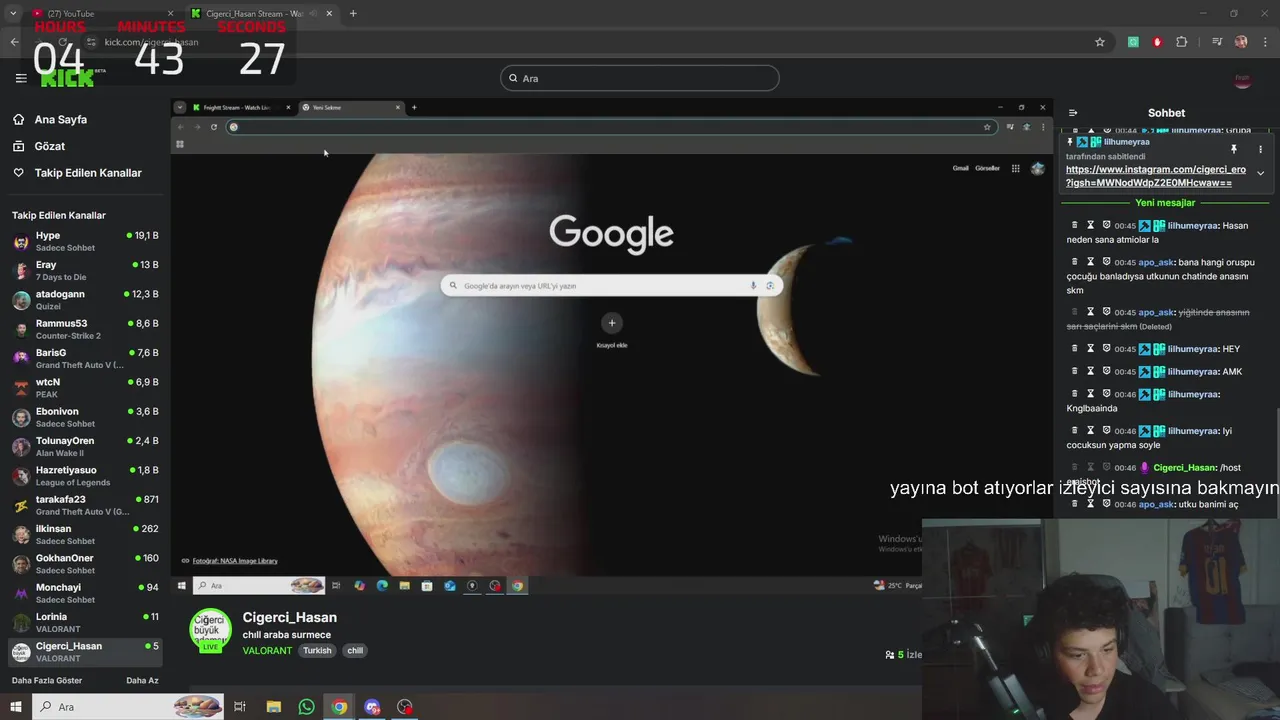Close the Cigerci_Hasan Stream tab
Screen dimensions: 1280x720
(x=329, y=14)
